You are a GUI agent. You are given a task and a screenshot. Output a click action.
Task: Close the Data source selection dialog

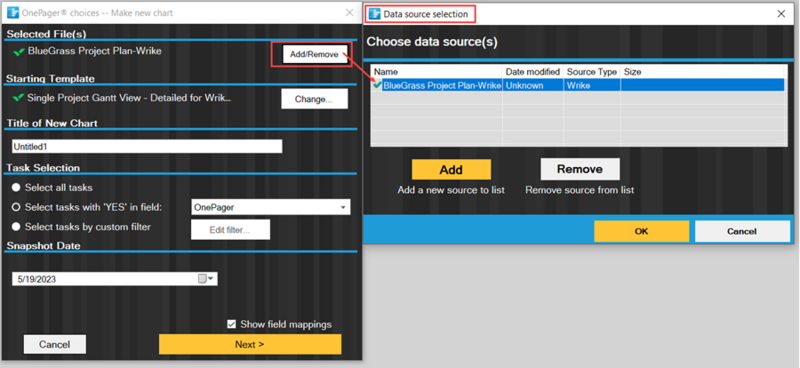pos(781,14)
